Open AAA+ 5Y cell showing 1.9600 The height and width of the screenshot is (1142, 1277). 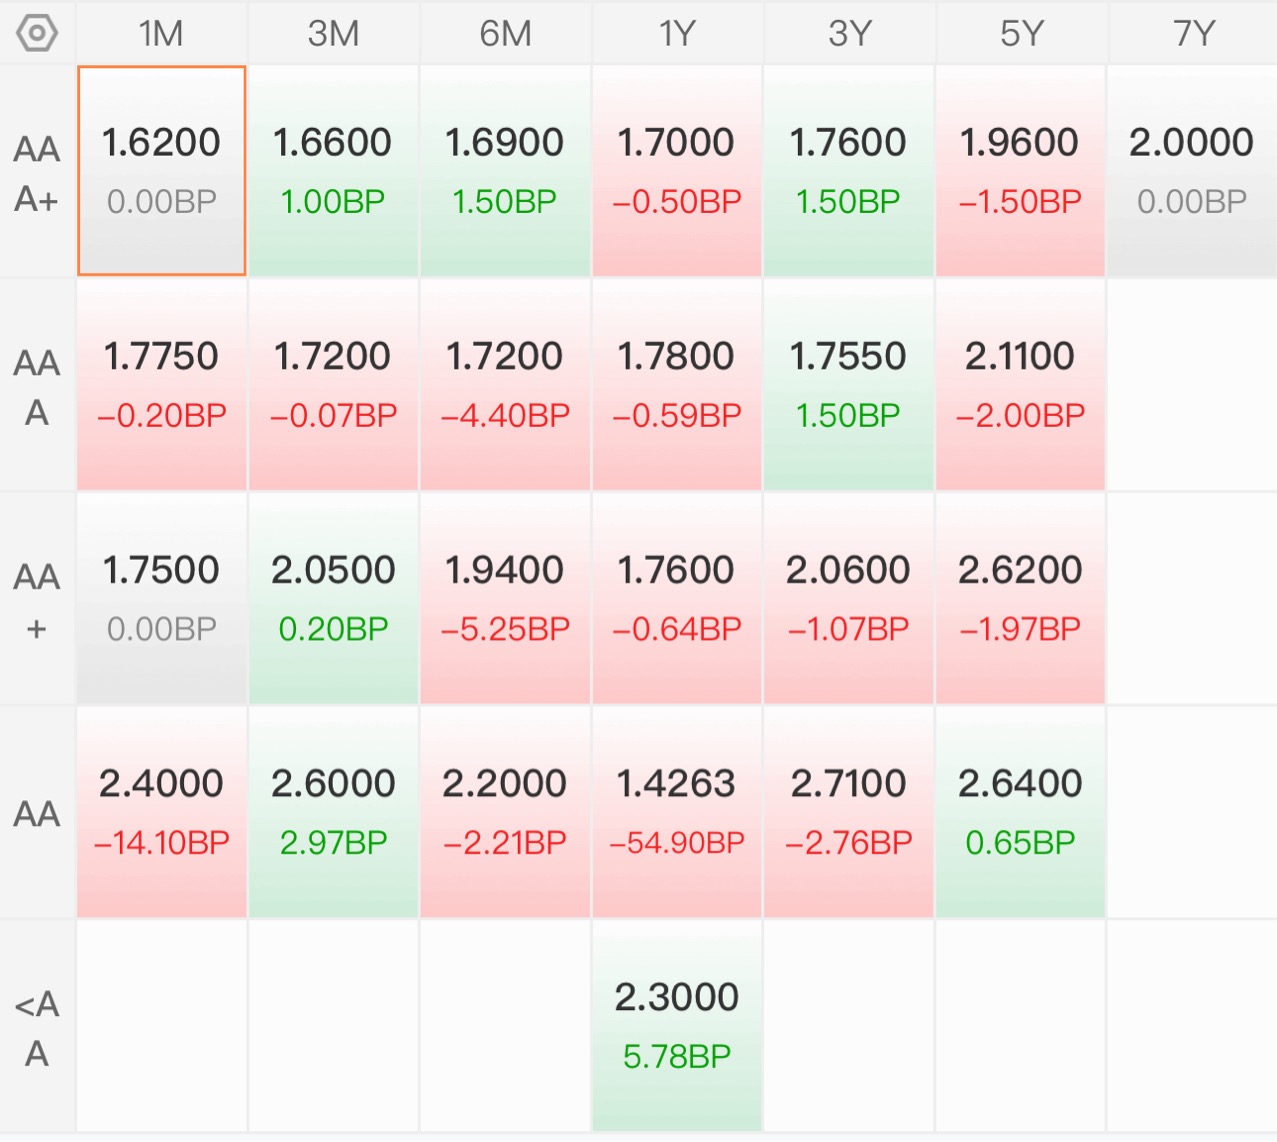coord(1020,171)
